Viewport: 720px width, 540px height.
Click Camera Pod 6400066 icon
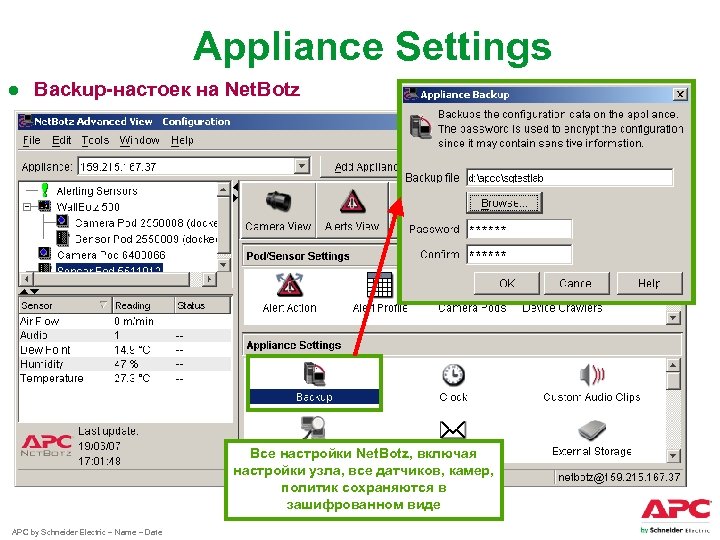[x=45, y=253]
